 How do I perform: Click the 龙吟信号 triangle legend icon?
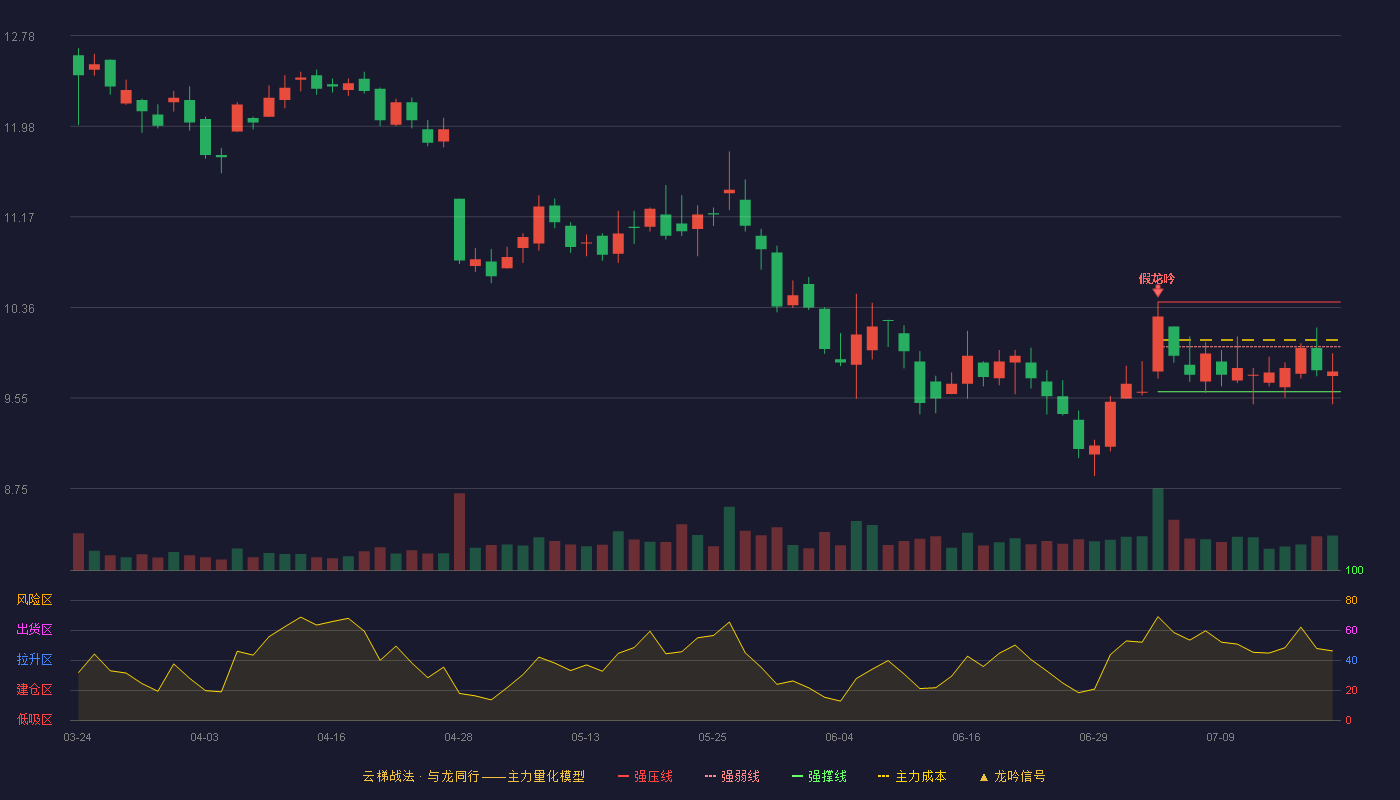point(983,777)
